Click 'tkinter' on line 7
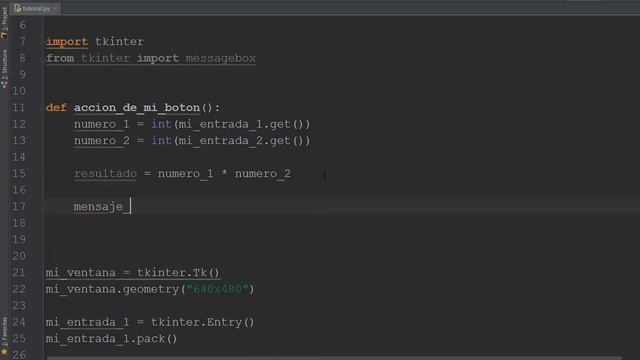The image size is (640, 360). point(119,42)
